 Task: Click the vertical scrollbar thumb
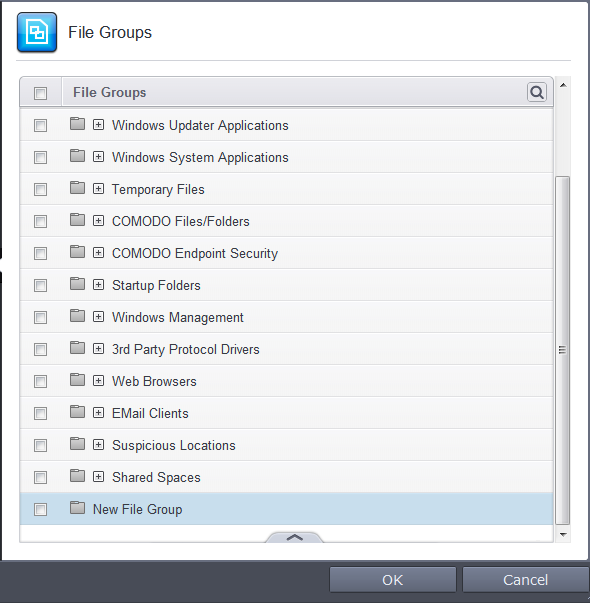tap(563, 350)
